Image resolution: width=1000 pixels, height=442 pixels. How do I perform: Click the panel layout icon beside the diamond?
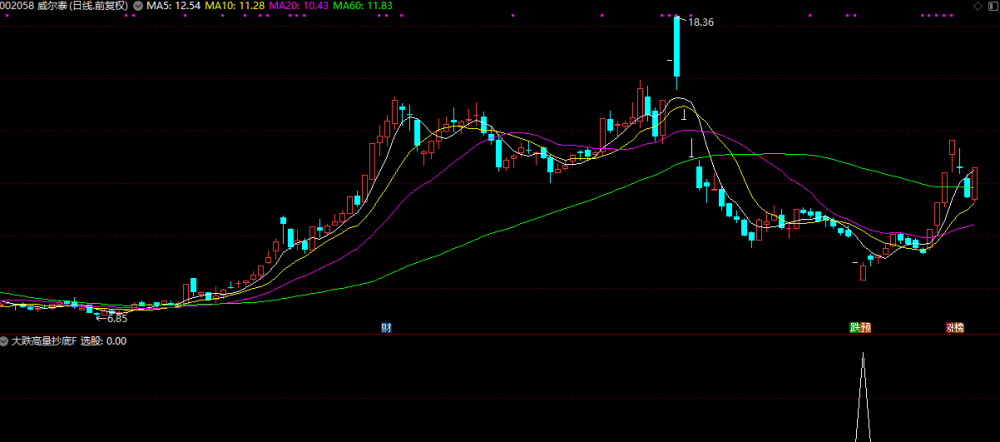tap(992, 6)
